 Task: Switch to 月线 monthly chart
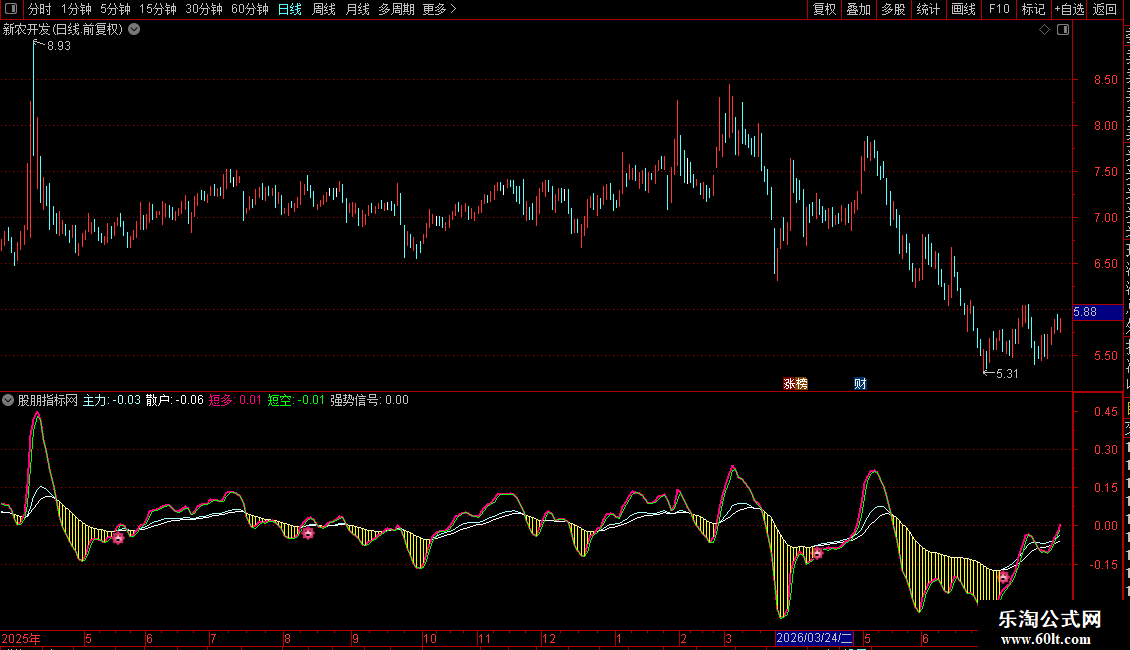(357, 9)
